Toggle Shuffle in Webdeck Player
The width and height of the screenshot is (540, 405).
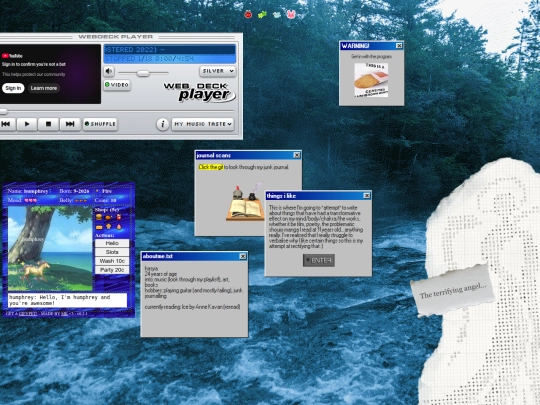(100, 124)
